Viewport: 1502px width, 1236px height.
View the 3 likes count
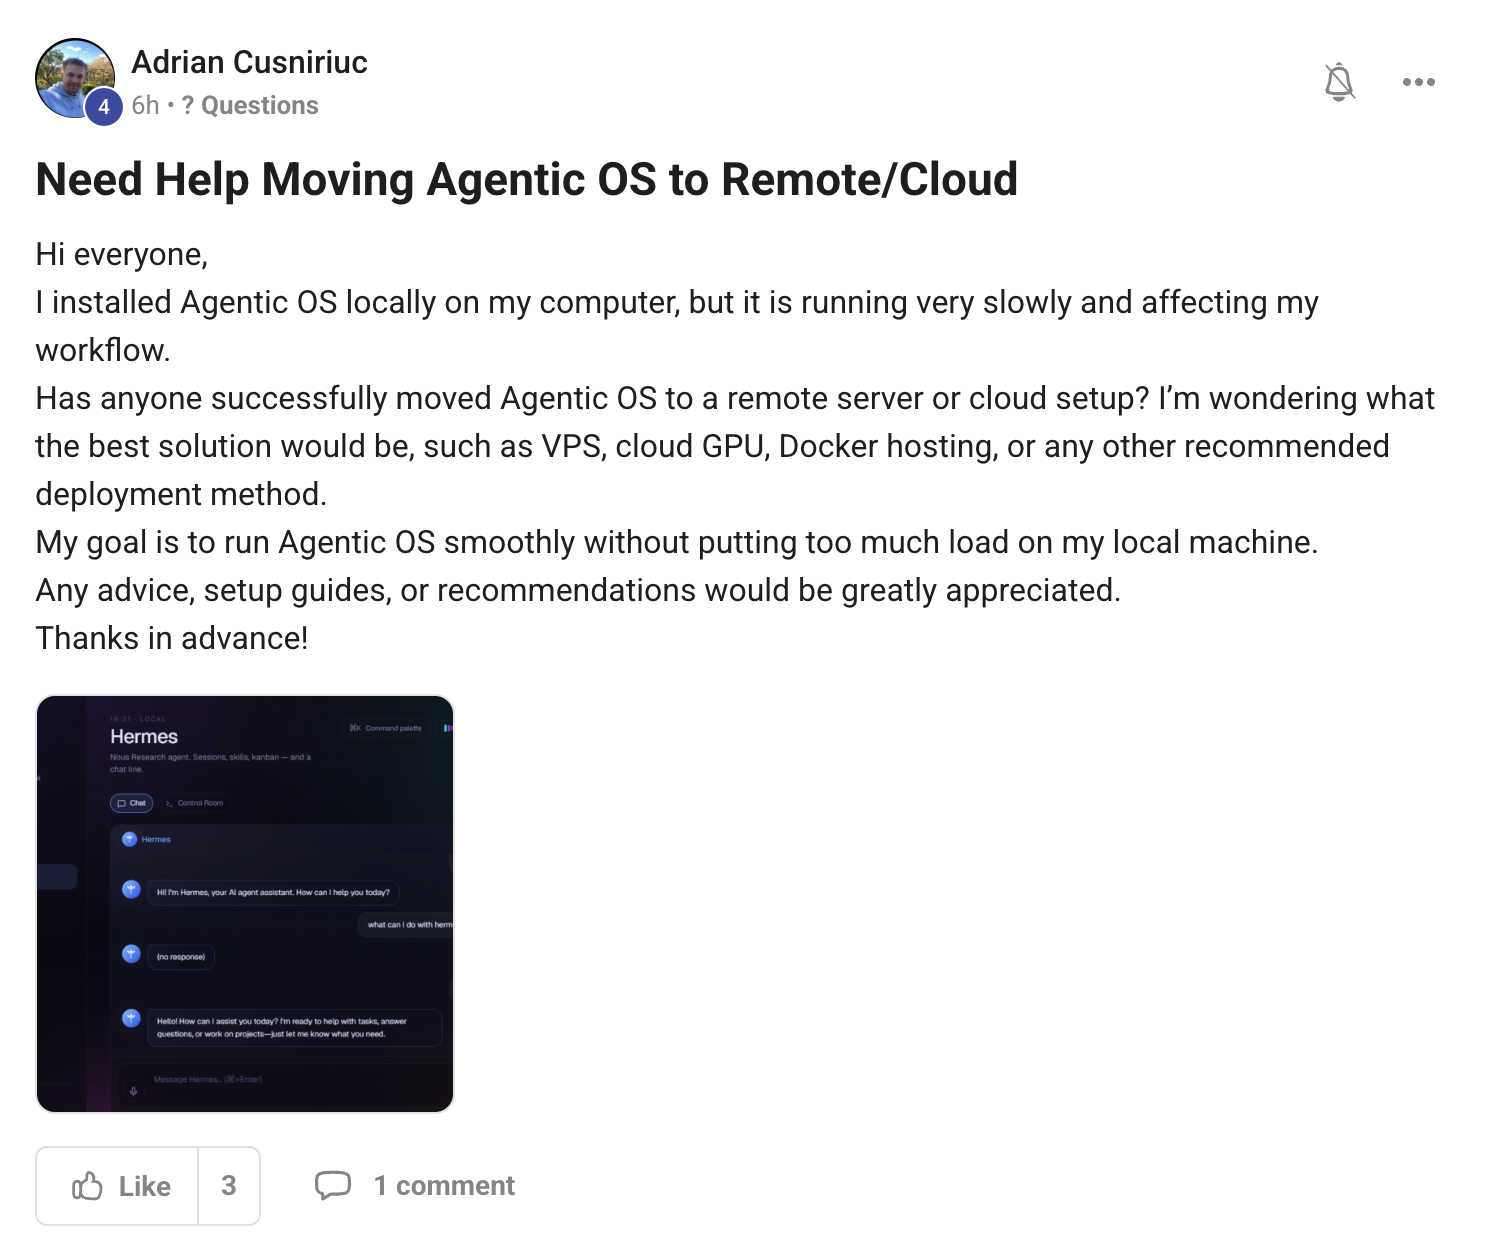[x=229, y=1186]
